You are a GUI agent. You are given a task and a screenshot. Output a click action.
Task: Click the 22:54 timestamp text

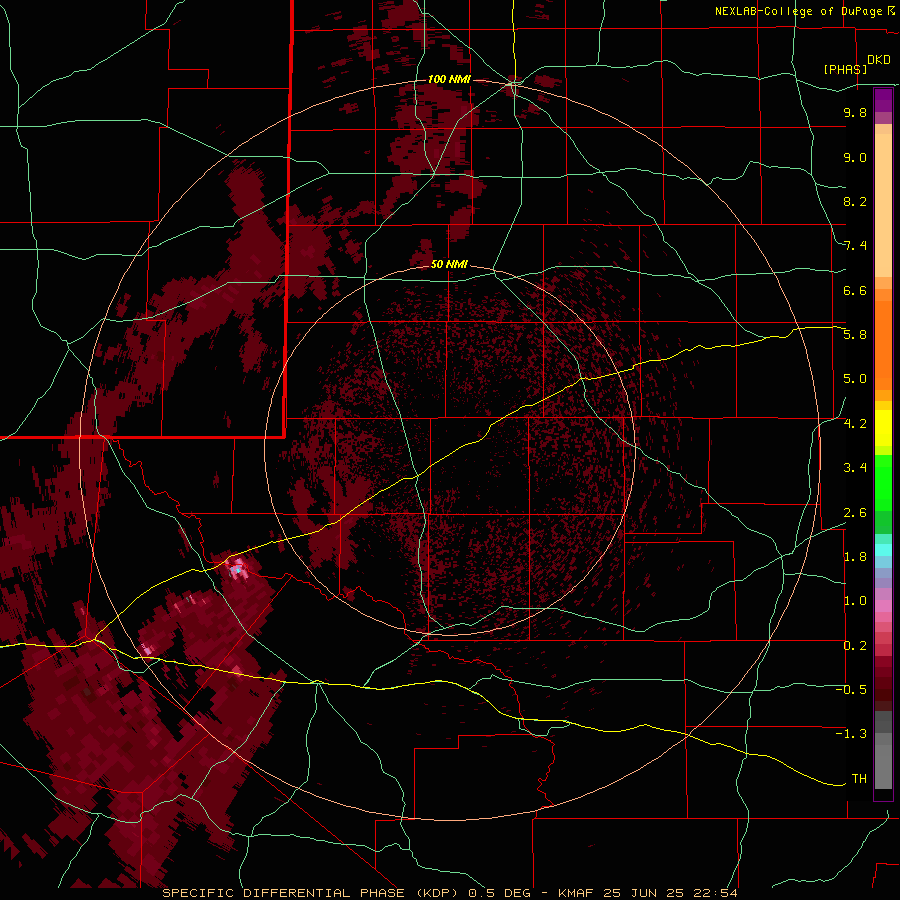tap(714, 893)
